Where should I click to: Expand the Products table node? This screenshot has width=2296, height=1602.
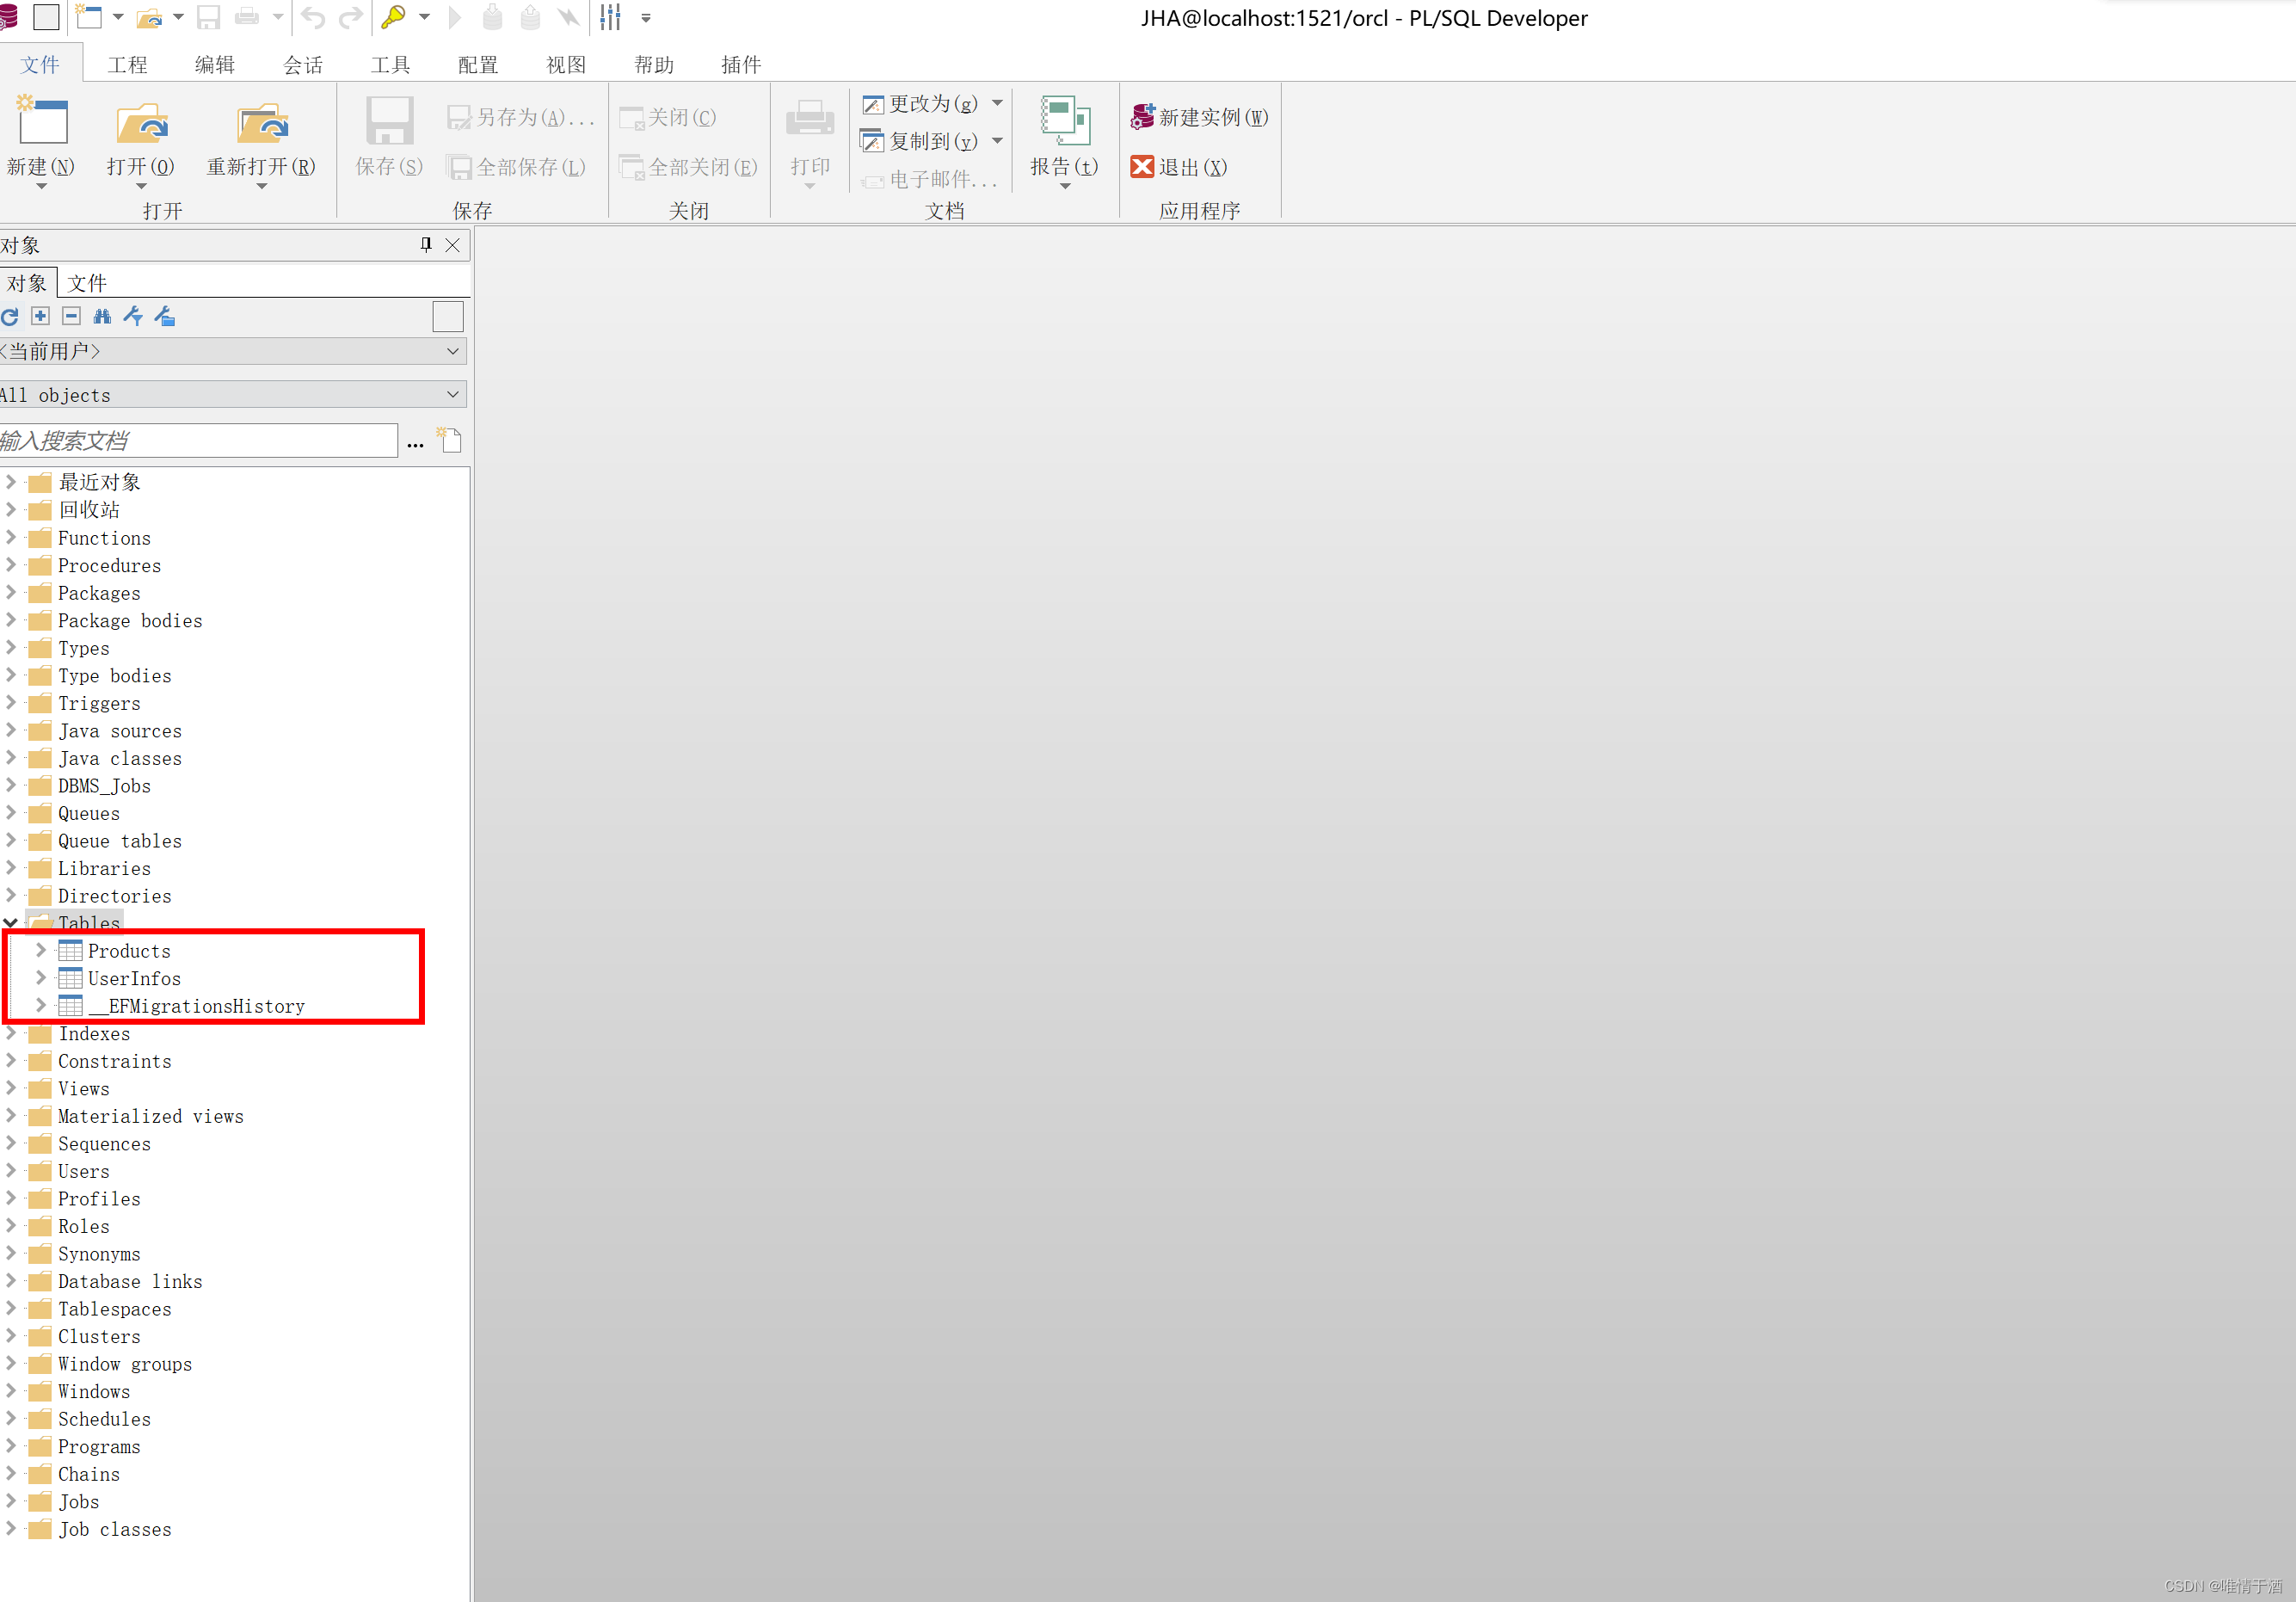coord(40,951)
